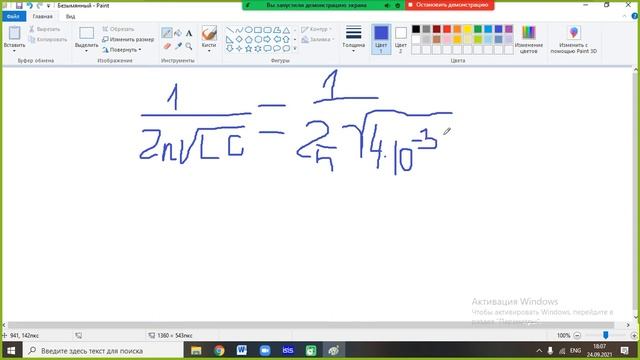Viewport: 640px width, 360px height.
Task: Click Изменить размер resize button
Action: tap(128, 40)
